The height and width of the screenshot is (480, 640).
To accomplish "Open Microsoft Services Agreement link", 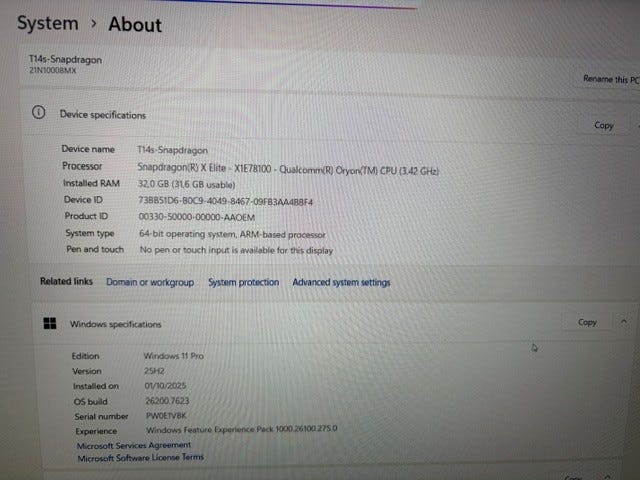I will pyautogui.click(x=134, y=445).
